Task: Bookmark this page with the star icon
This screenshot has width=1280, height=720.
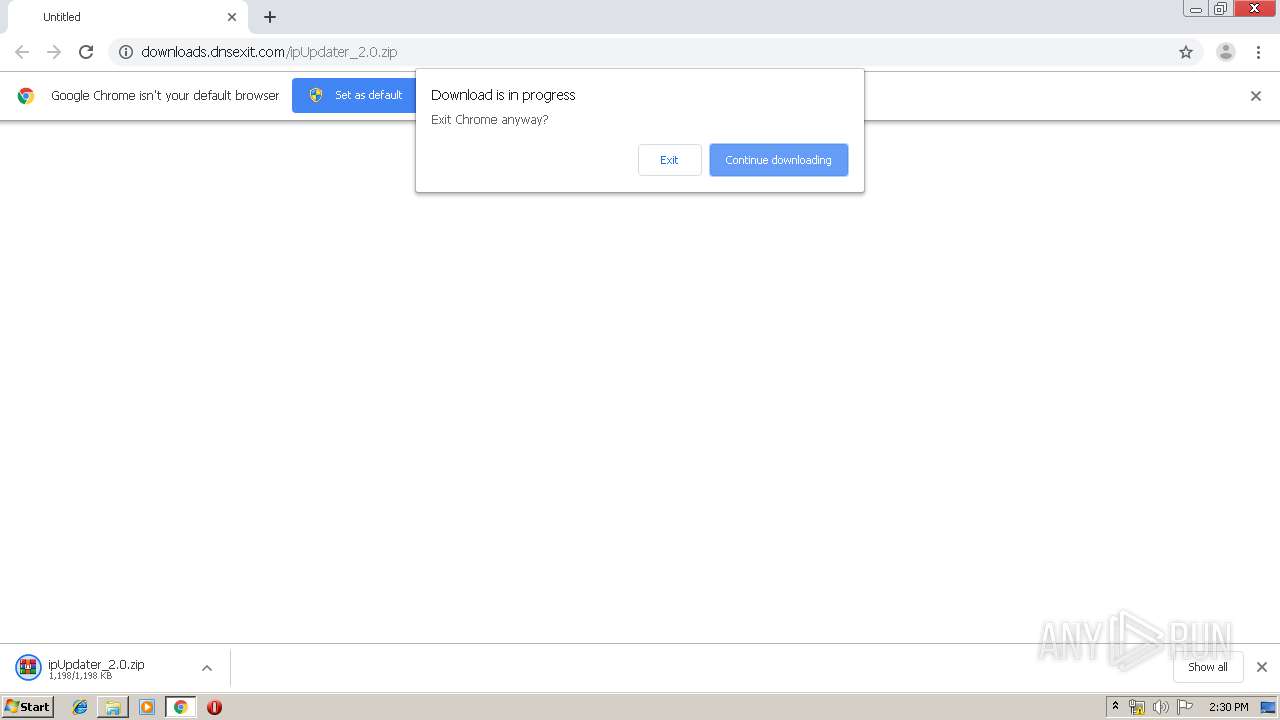Action: 1186,52
